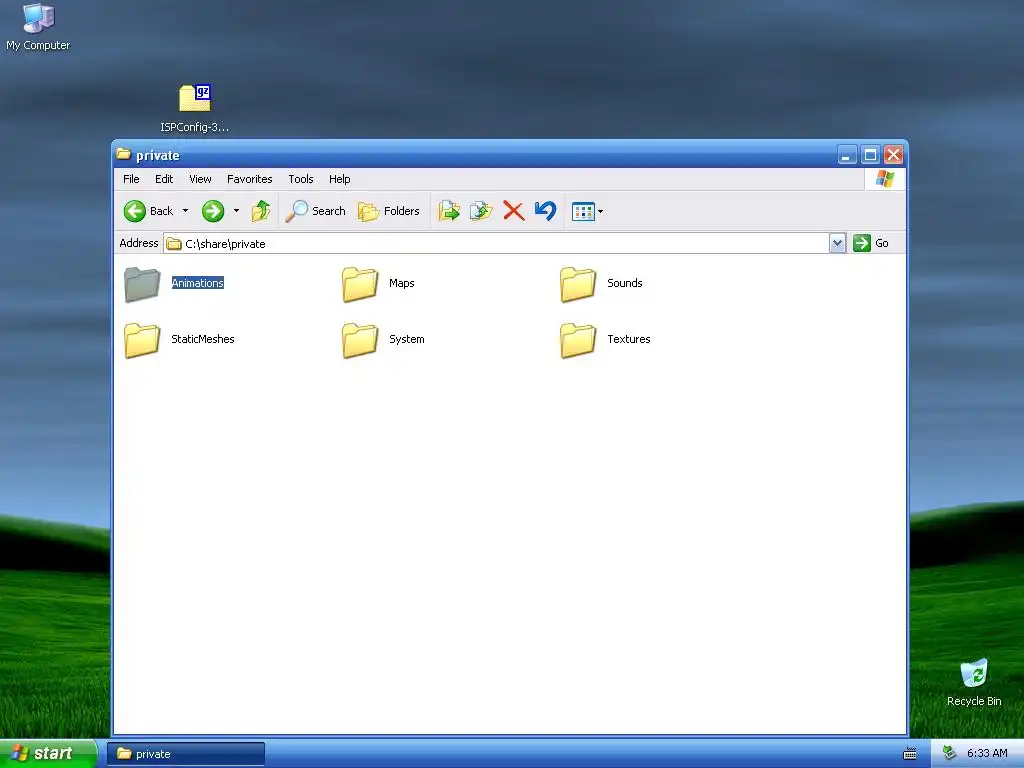
Task: Toggle the Folders tree pane
Action: click(x=389, y=211)
